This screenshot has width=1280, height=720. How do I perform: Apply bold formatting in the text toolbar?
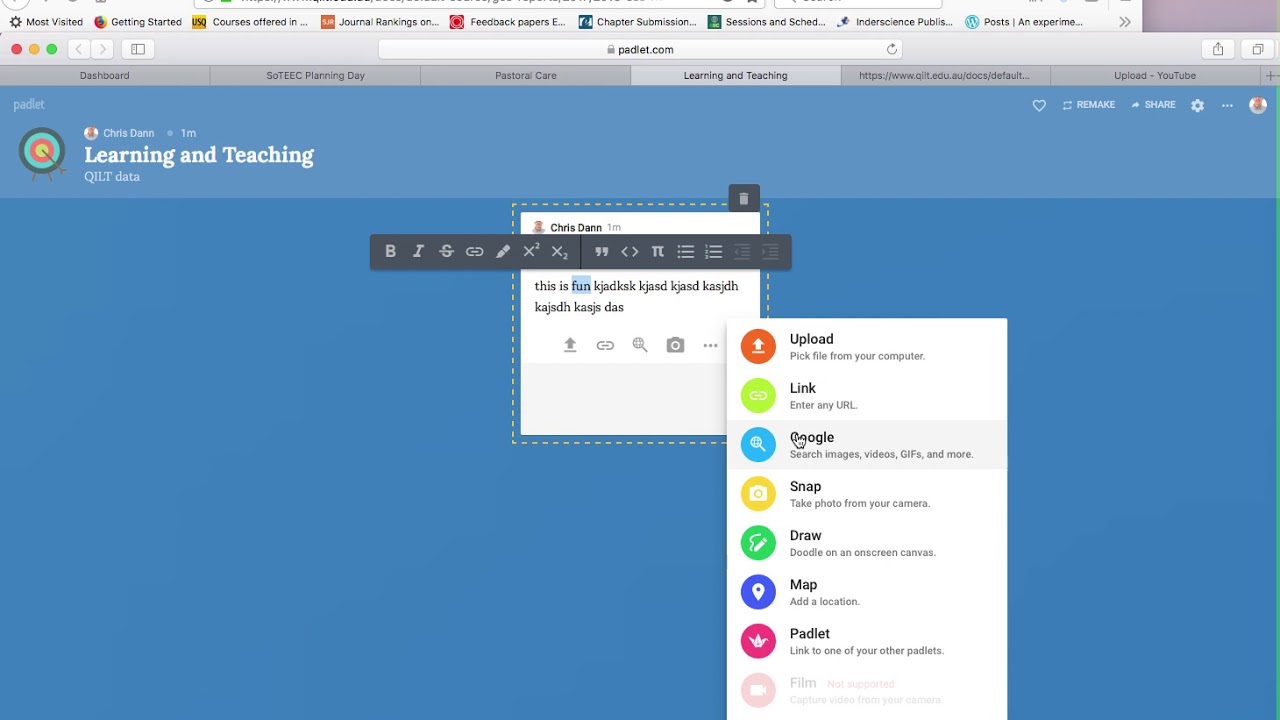(391, 252)
